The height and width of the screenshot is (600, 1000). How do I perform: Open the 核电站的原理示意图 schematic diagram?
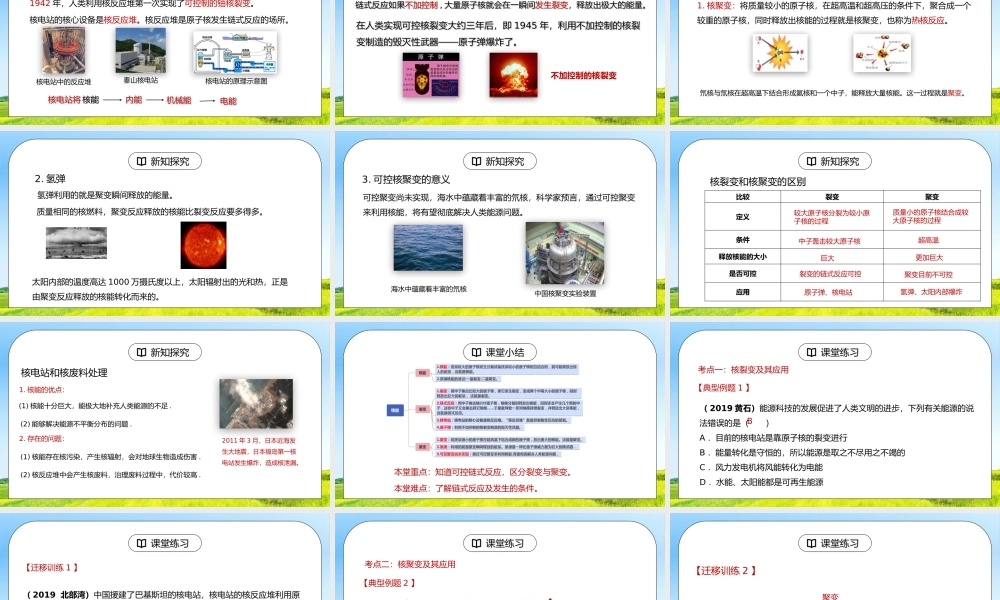pyautogui.click(x=235, y=53)
